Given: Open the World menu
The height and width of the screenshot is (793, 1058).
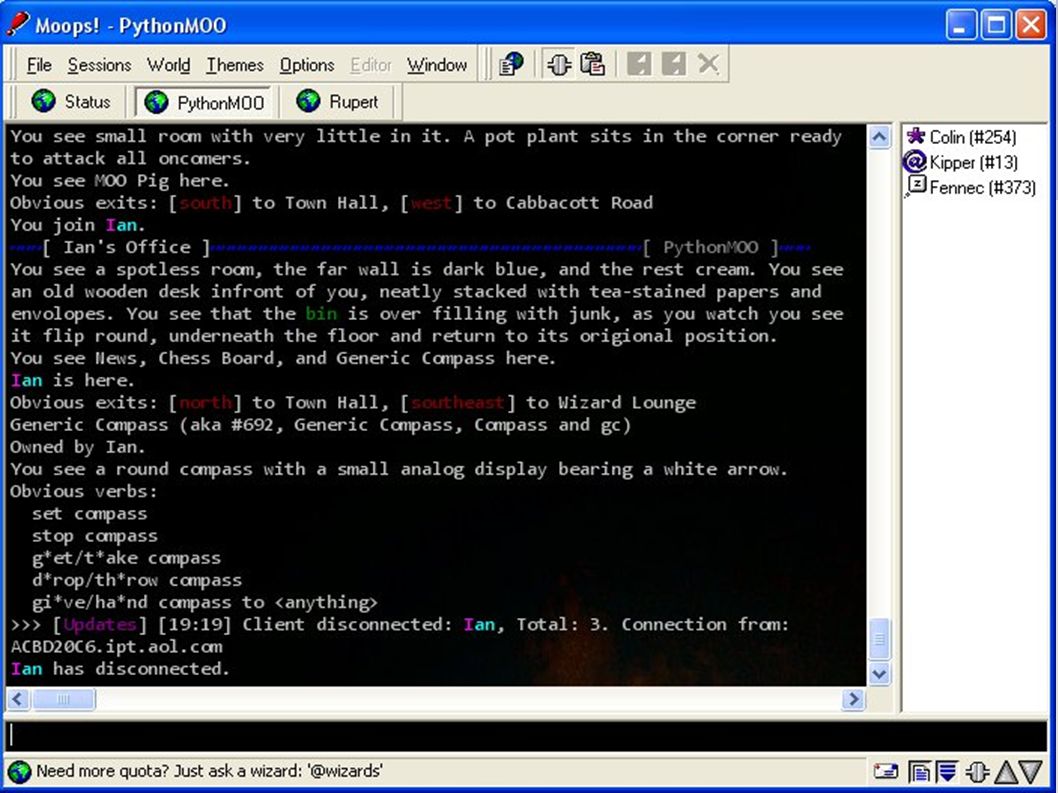Looking at the screenshot, I should tap(168, 65).
